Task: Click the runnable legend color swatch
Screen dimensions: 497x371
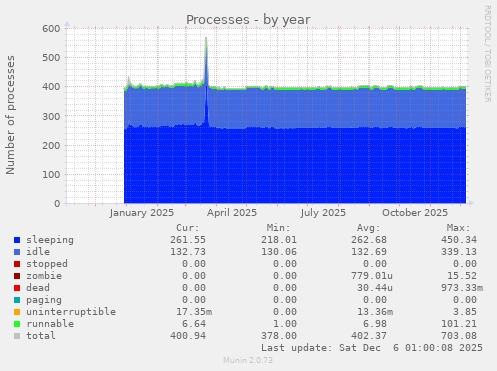Action: pos(17,324)
